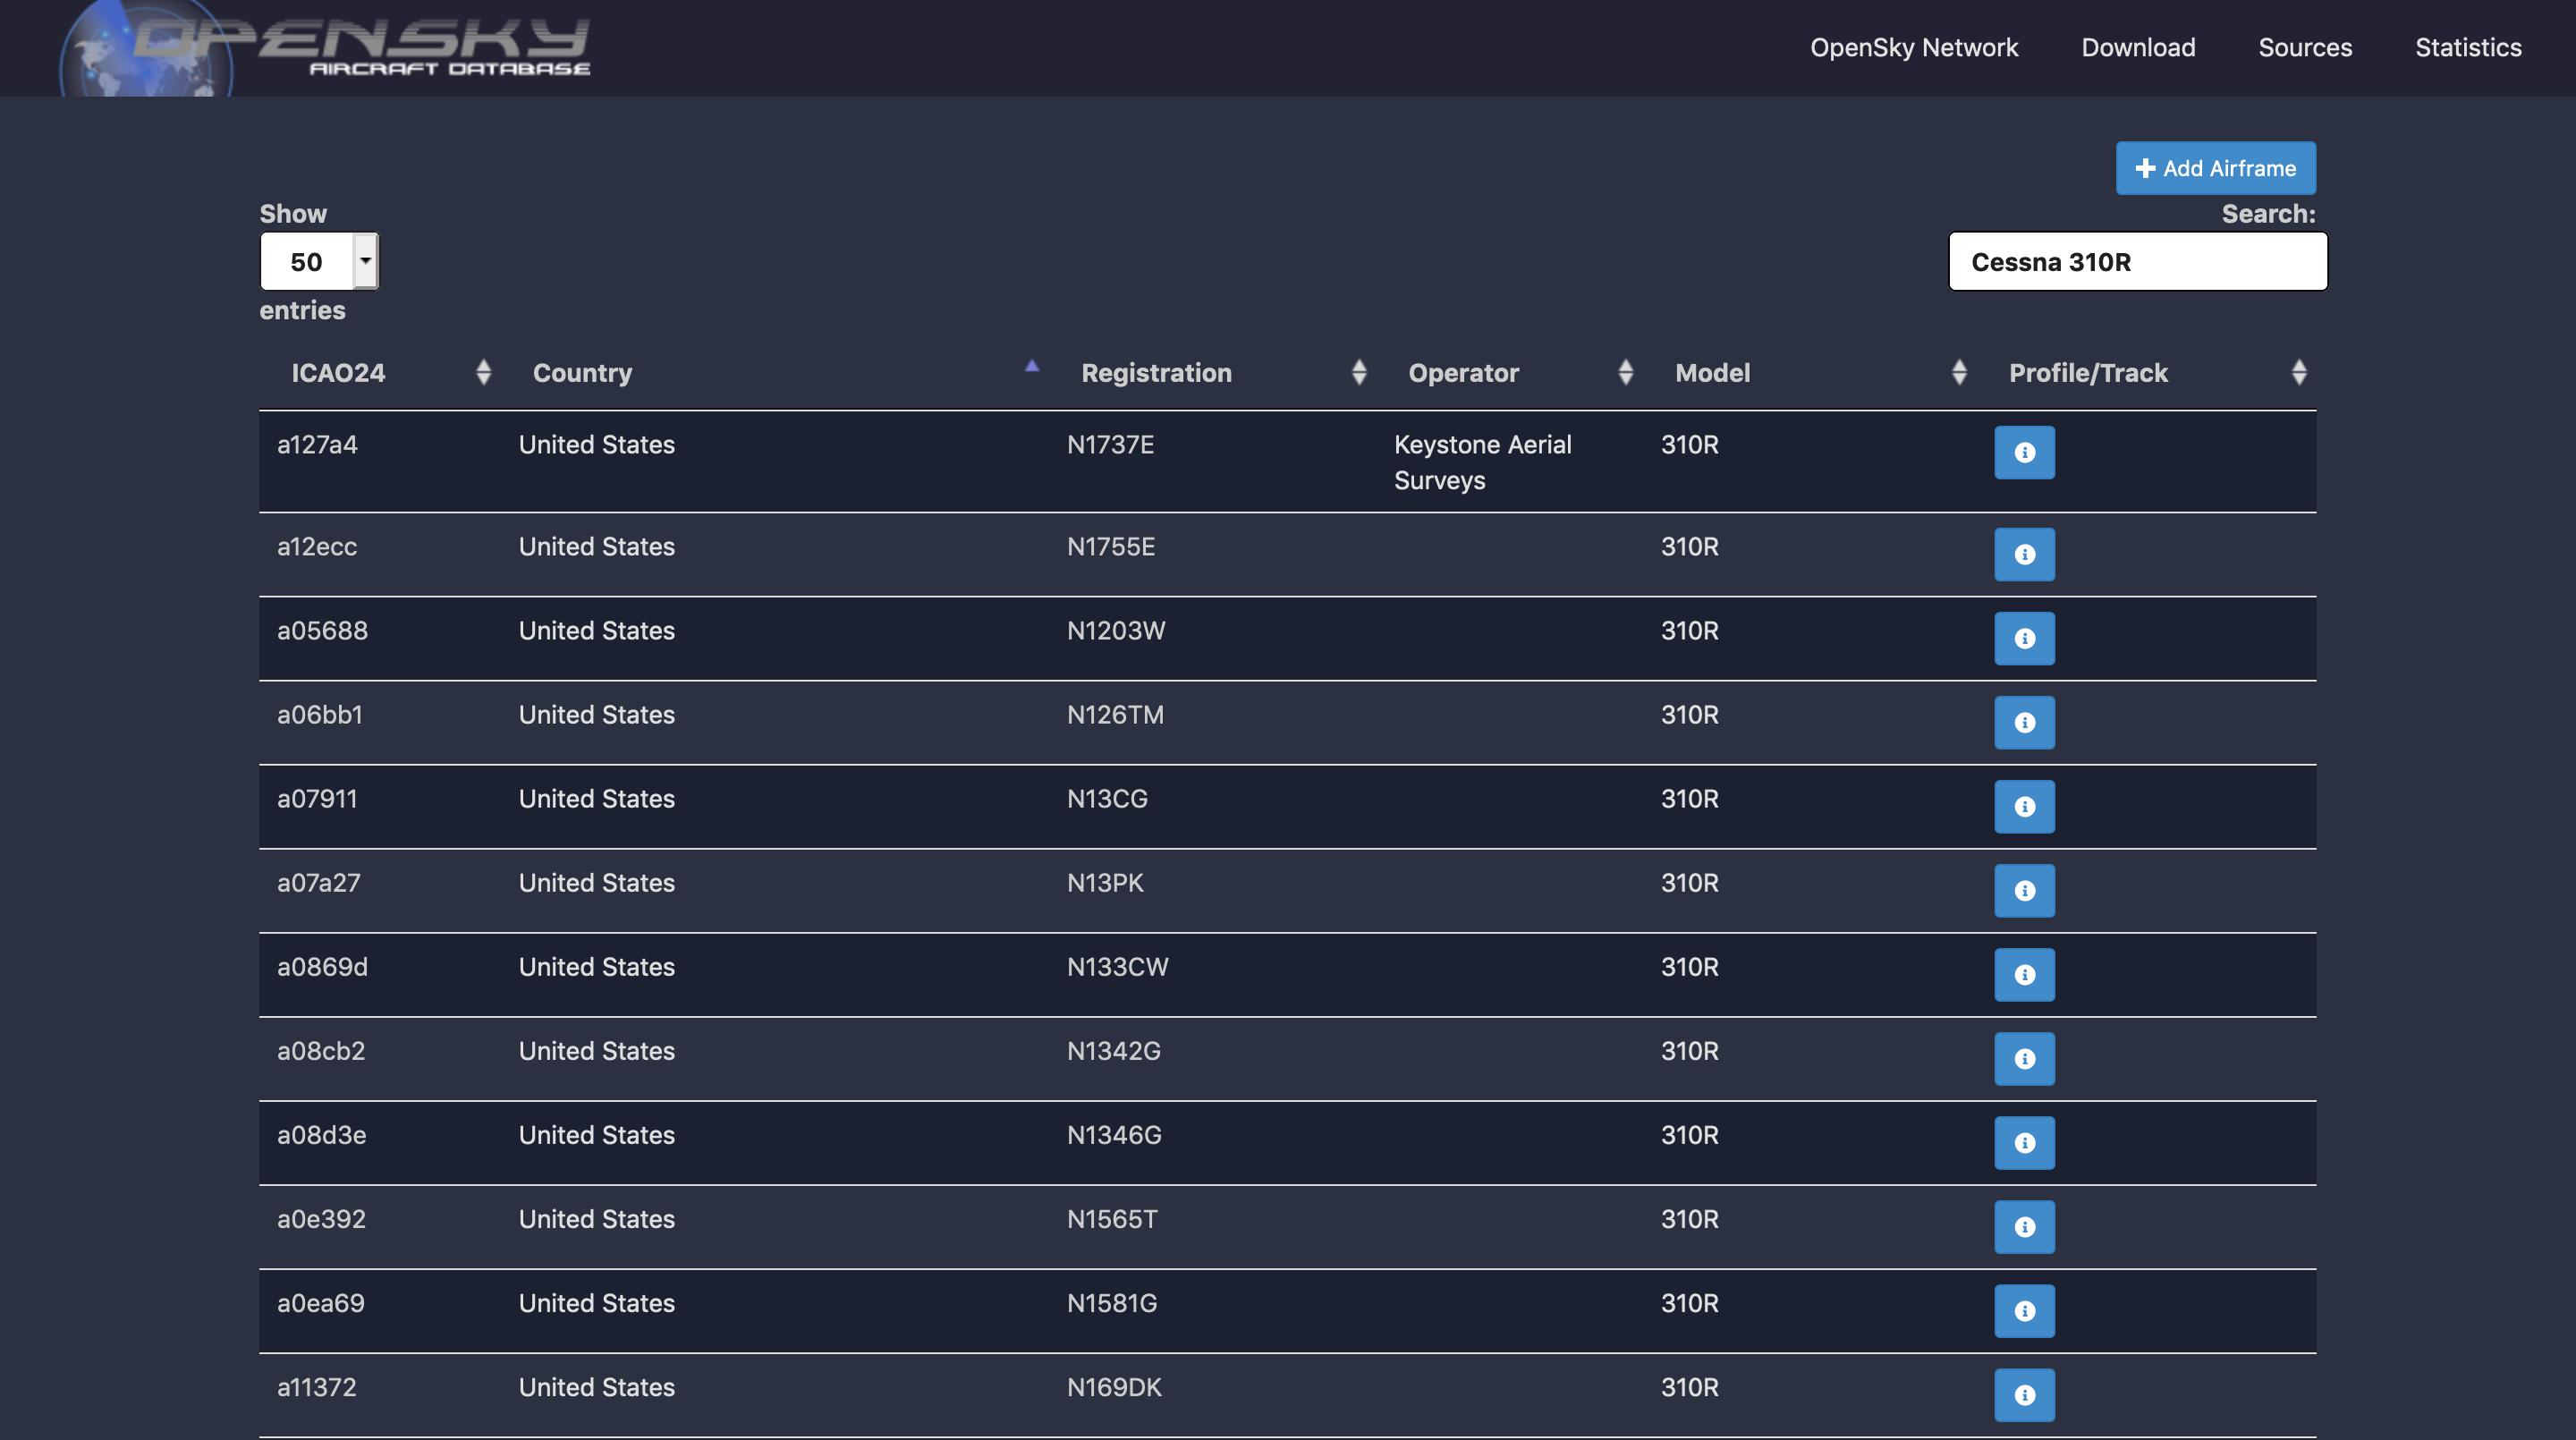This screenshot has height=1440, width=2576.
Task: Open info profile for N1342G aircraft
Action: [2024, 1059]
